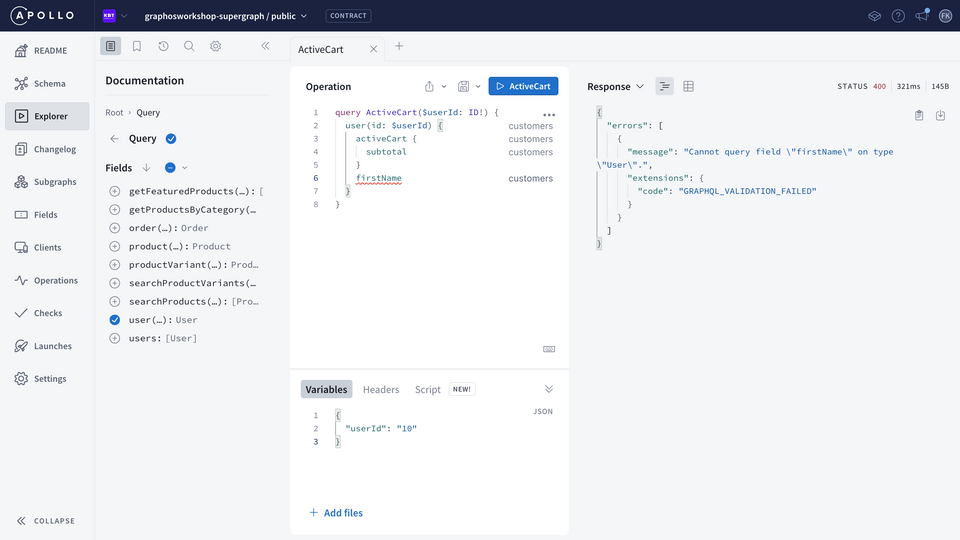Go to the Schema page
The width and height of the screenshot is (960, 540).
(x=47, y=83)
